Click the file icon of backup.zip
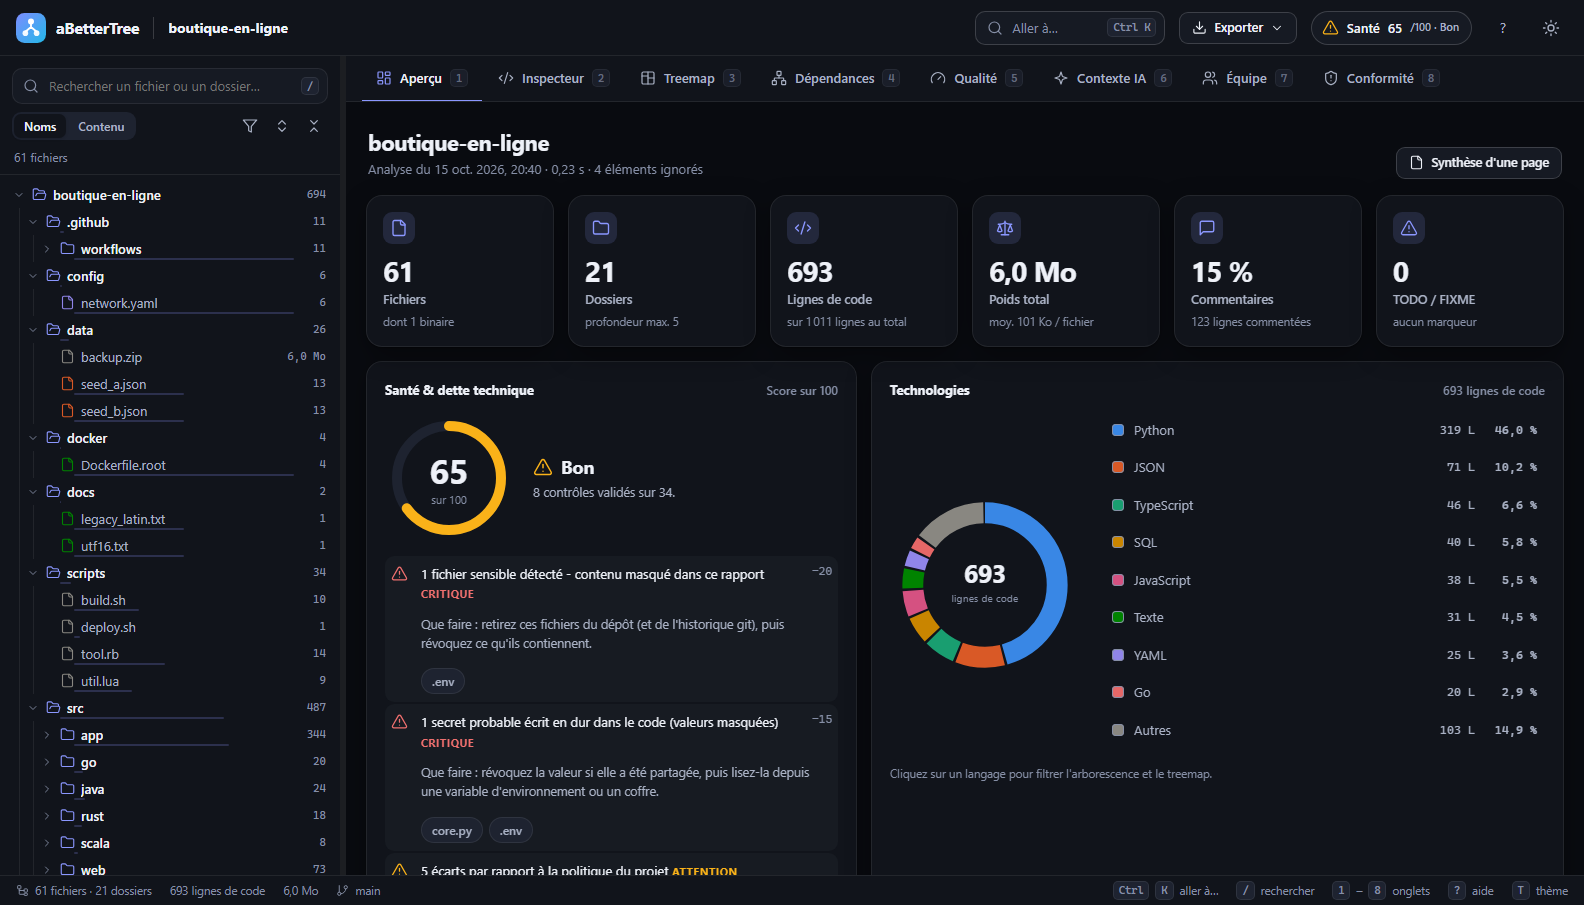 68,357
